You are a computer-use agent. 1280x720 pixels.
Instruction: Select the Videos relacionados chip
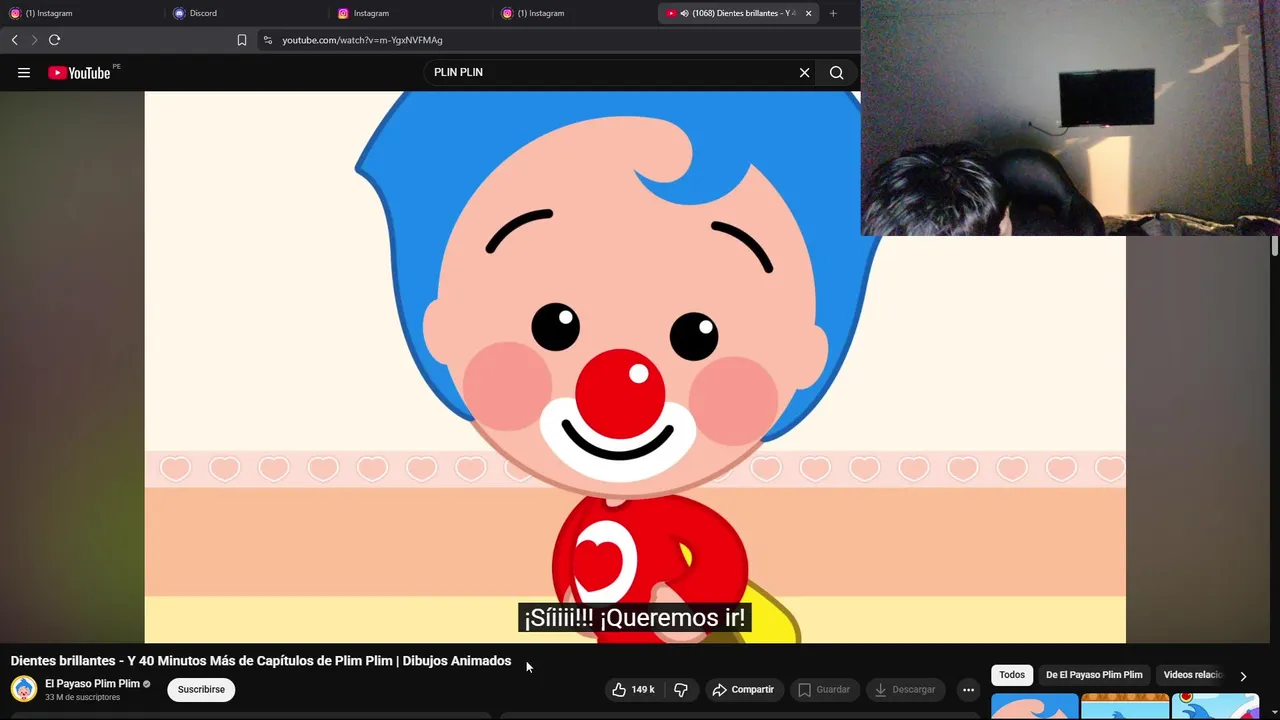[x=1192, y=675]
